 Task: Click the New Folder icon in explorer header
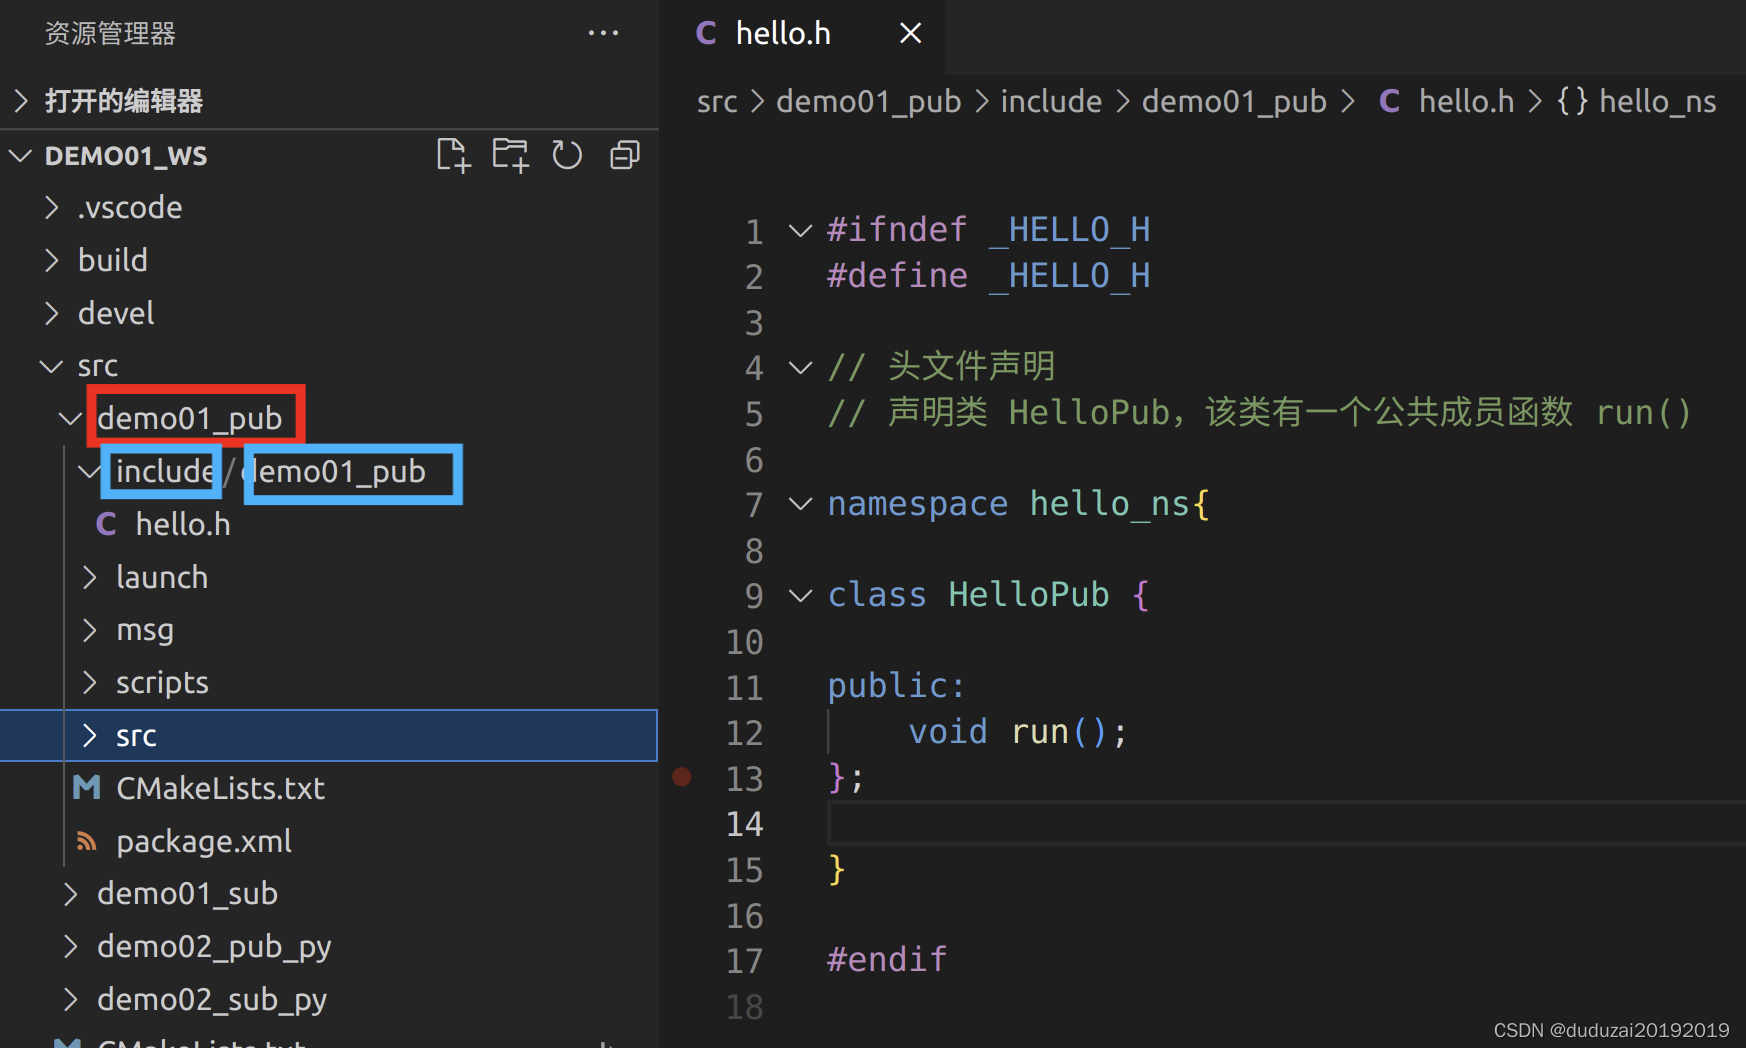tap(510, 155)
